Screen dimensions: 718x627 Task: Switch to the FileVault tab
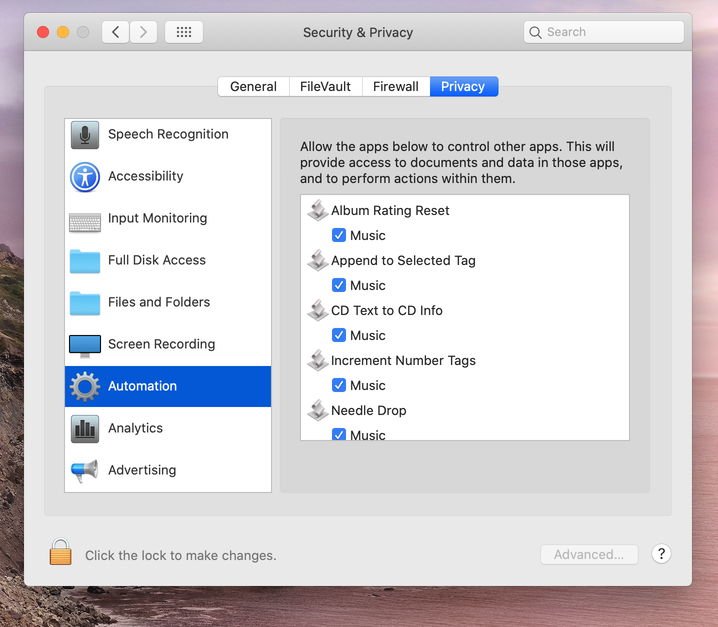pyautogui.click(x=325, y=87)
